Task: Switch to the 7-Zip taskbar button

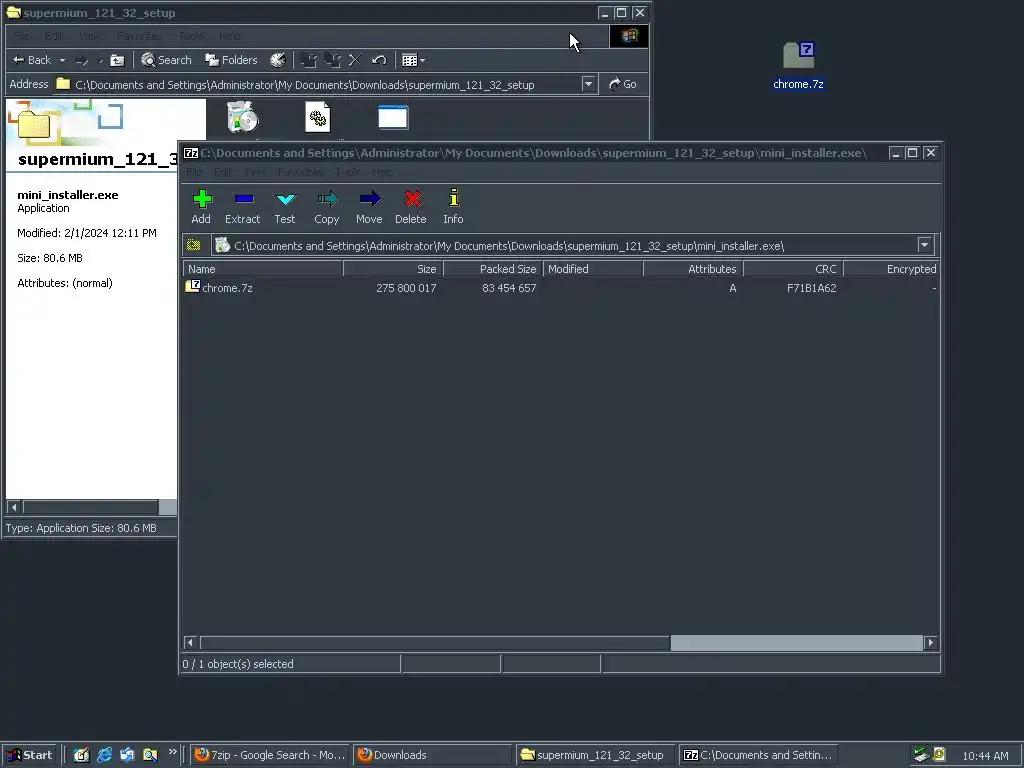Action: point(758,755)
